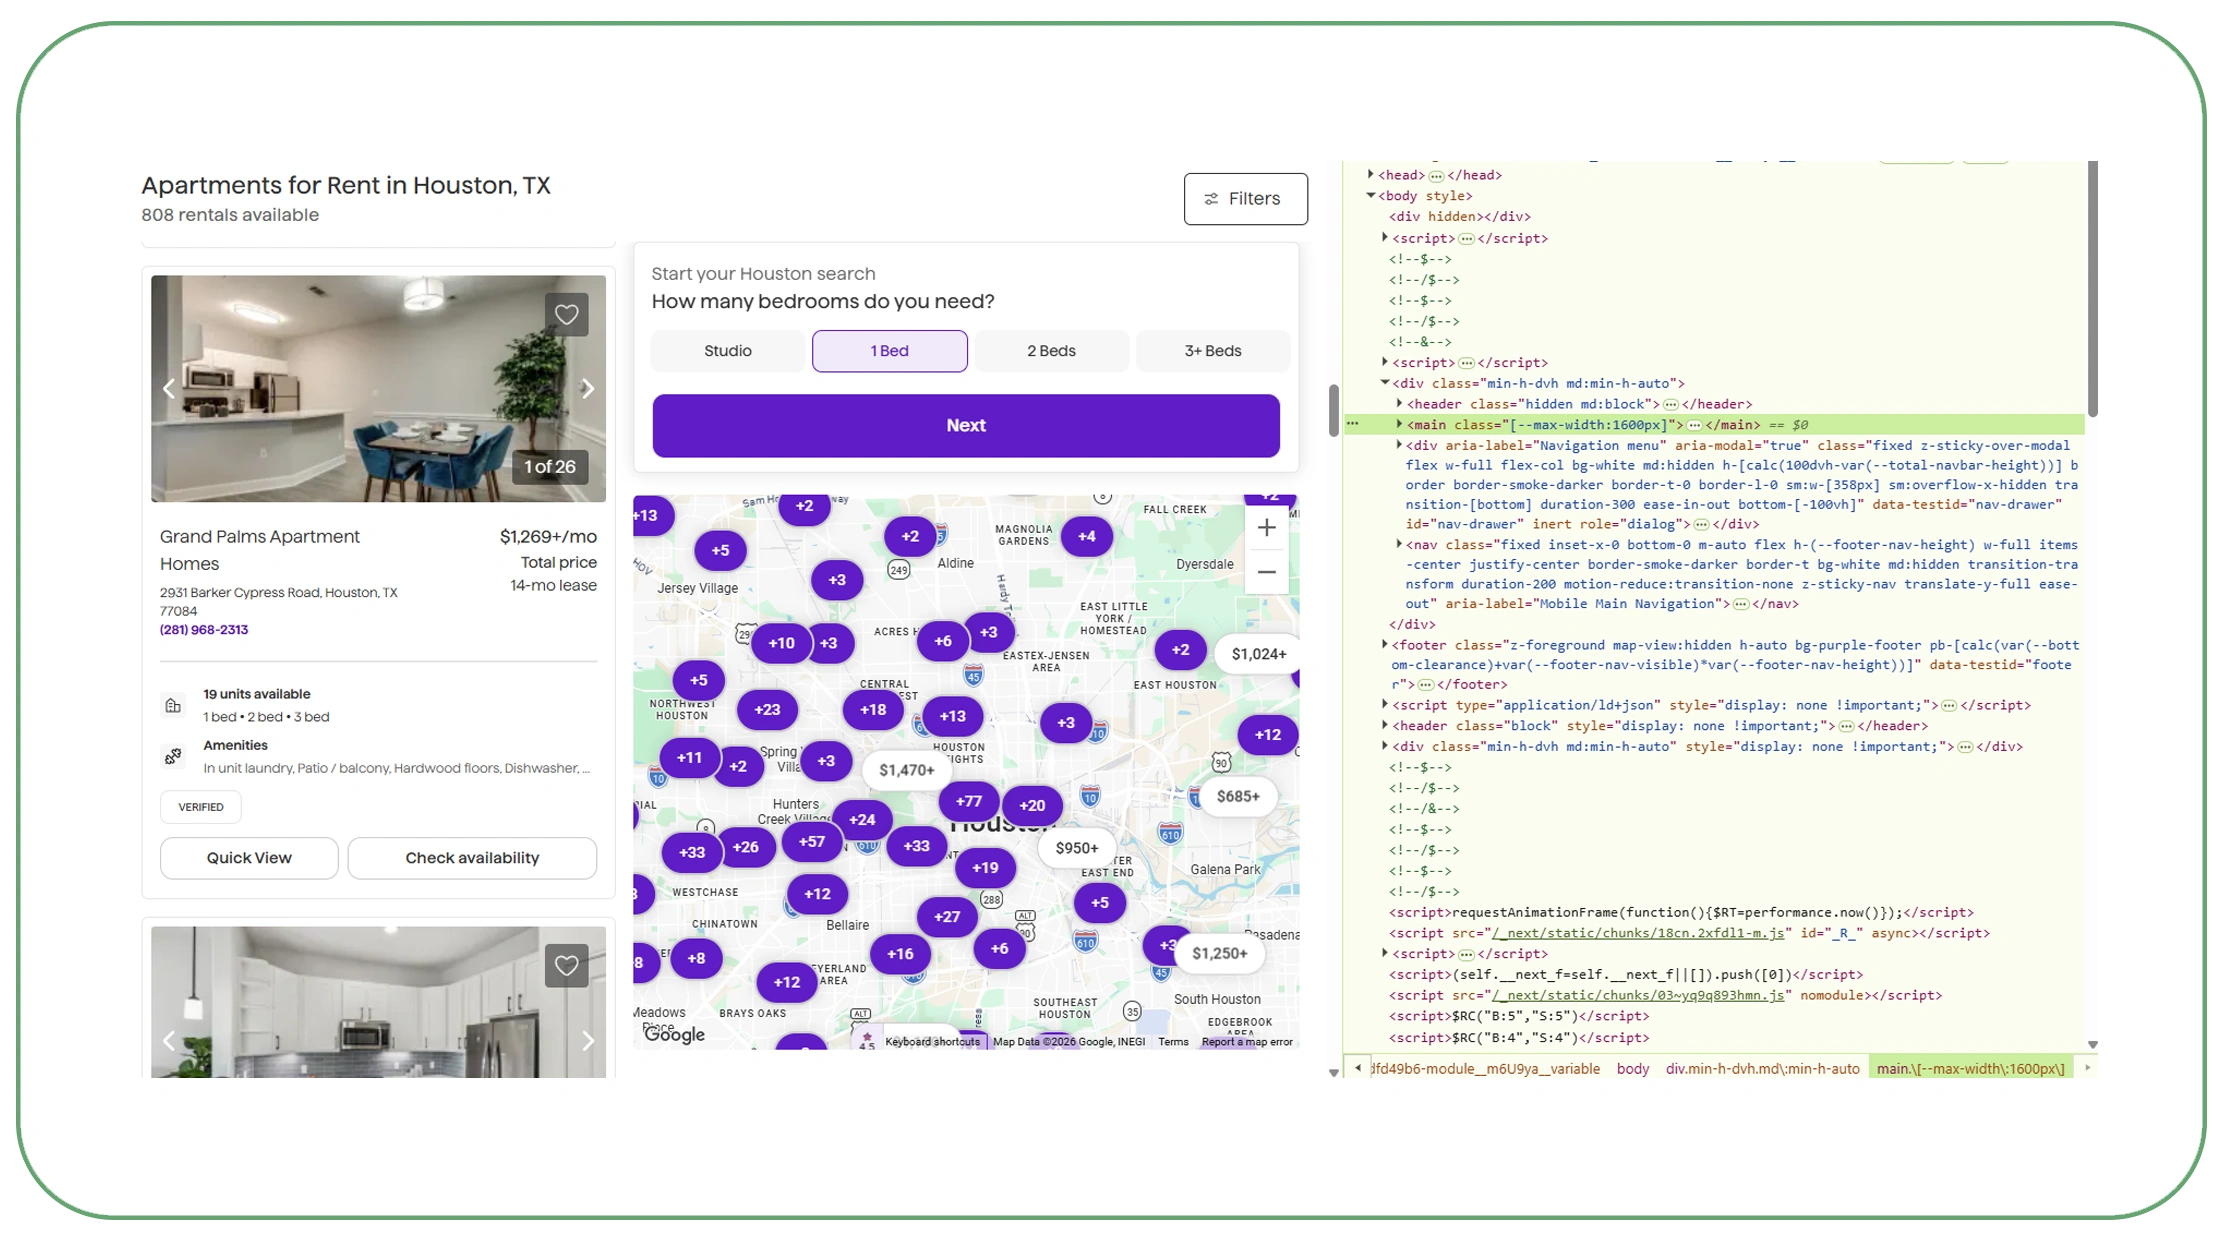Image resolution: width=2223 pixels, height=1240 pixels.
Task: Open map Keyboard shortcuts
Action: [x=932, y=1042]
